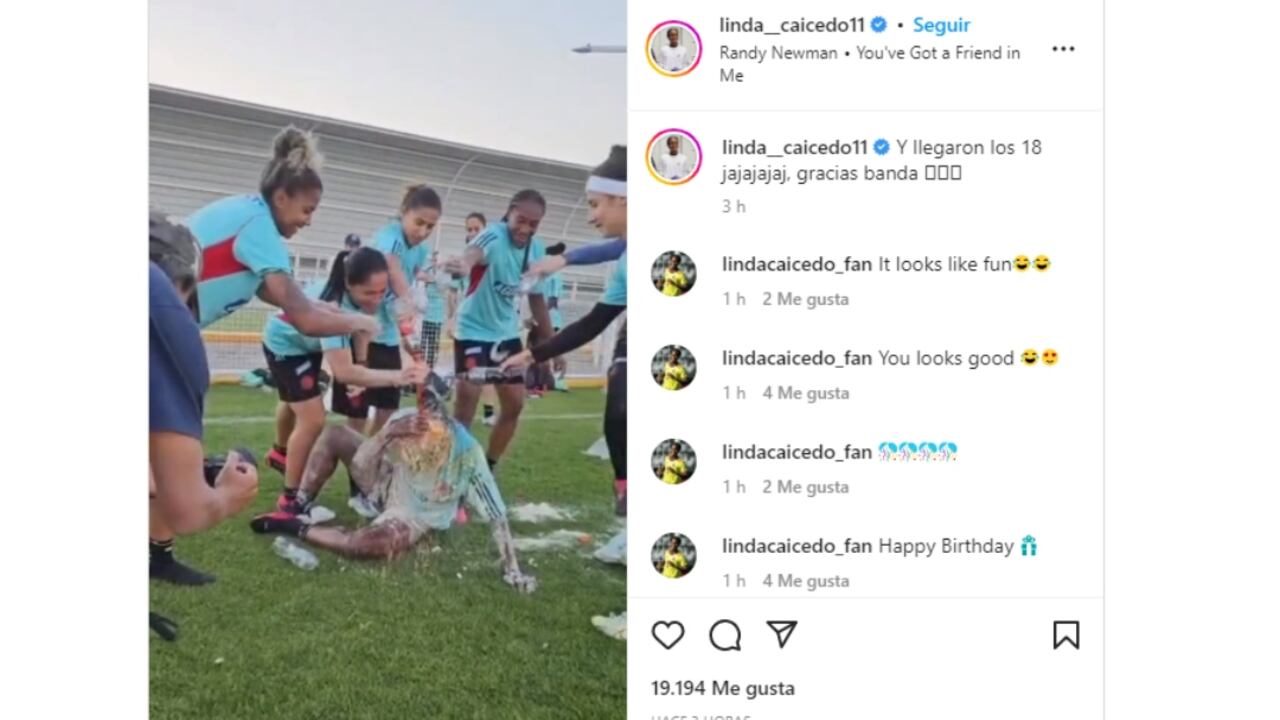Open the avatar of the 'Happy Birthday' commenter
Viewport: 1280px width, 720px height.
pyautogui.click(x=674, y=556)
